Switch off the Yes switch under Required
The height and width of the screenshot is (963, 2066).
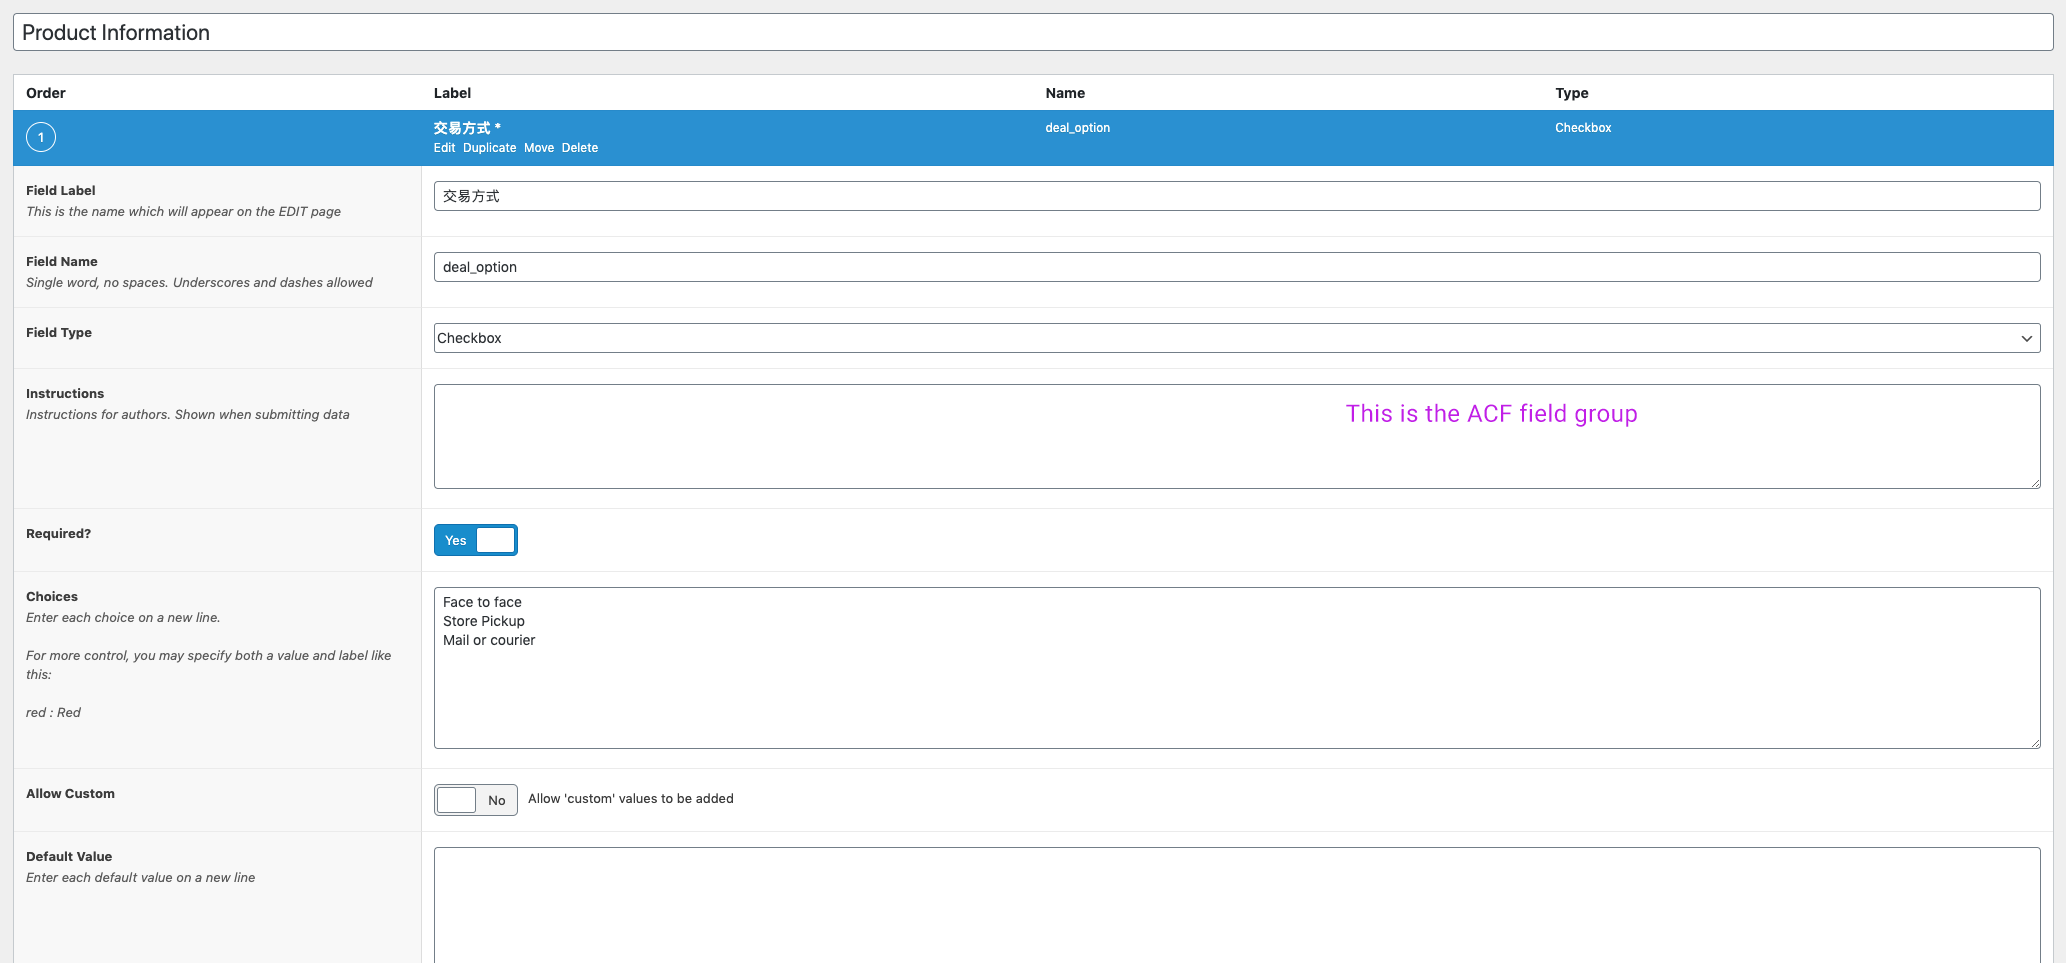point(476,540)
